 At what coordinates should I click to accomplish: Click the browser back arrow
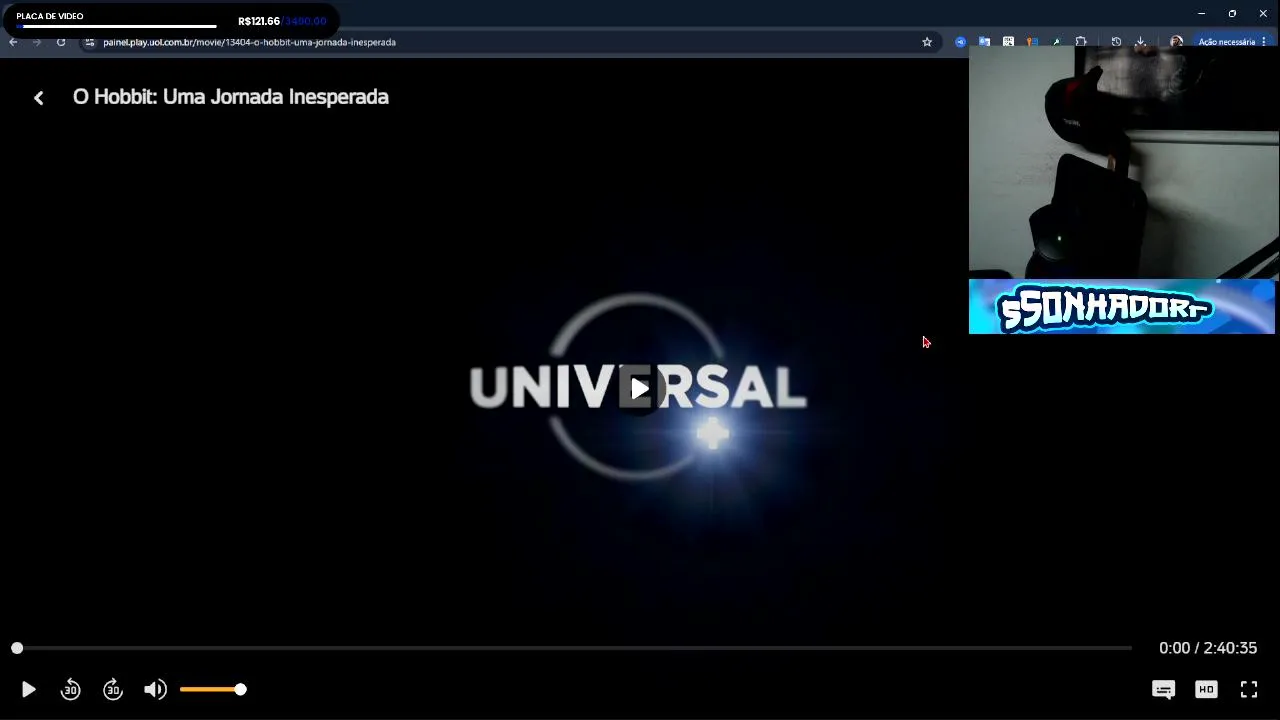click(13, 42)
